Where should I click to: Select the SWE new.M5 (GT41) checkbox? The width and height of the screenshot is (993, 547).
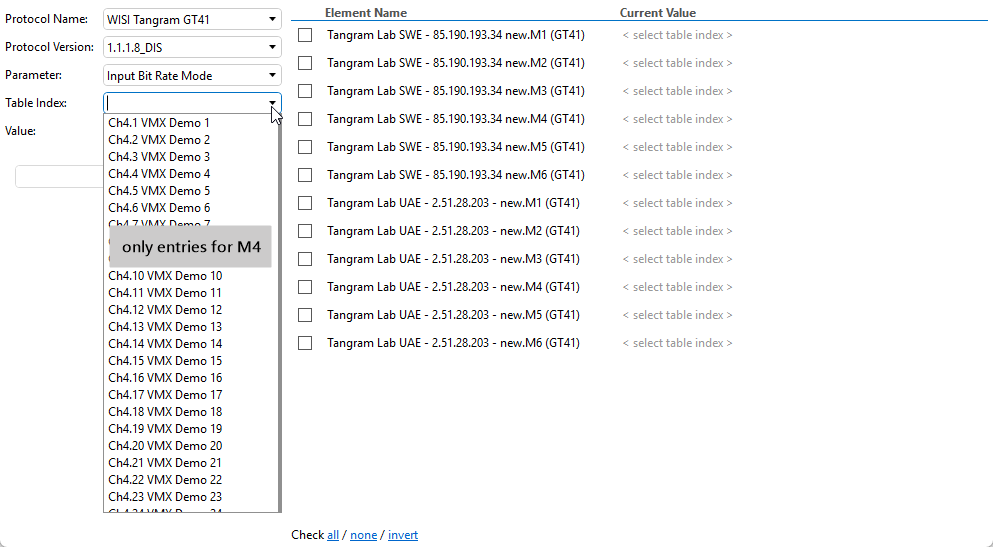pos(305,147)
